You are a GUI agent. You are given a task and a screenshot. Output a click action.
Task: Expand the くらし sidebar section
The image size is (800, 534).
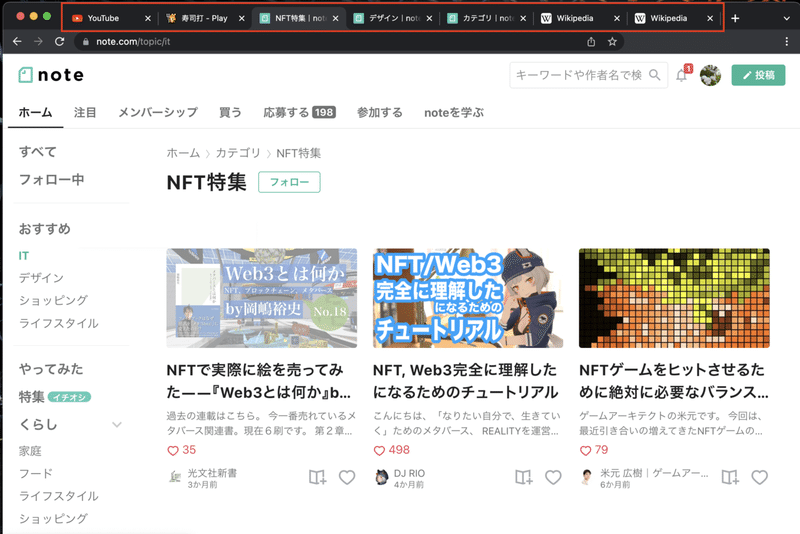click(x=117, y=425)
